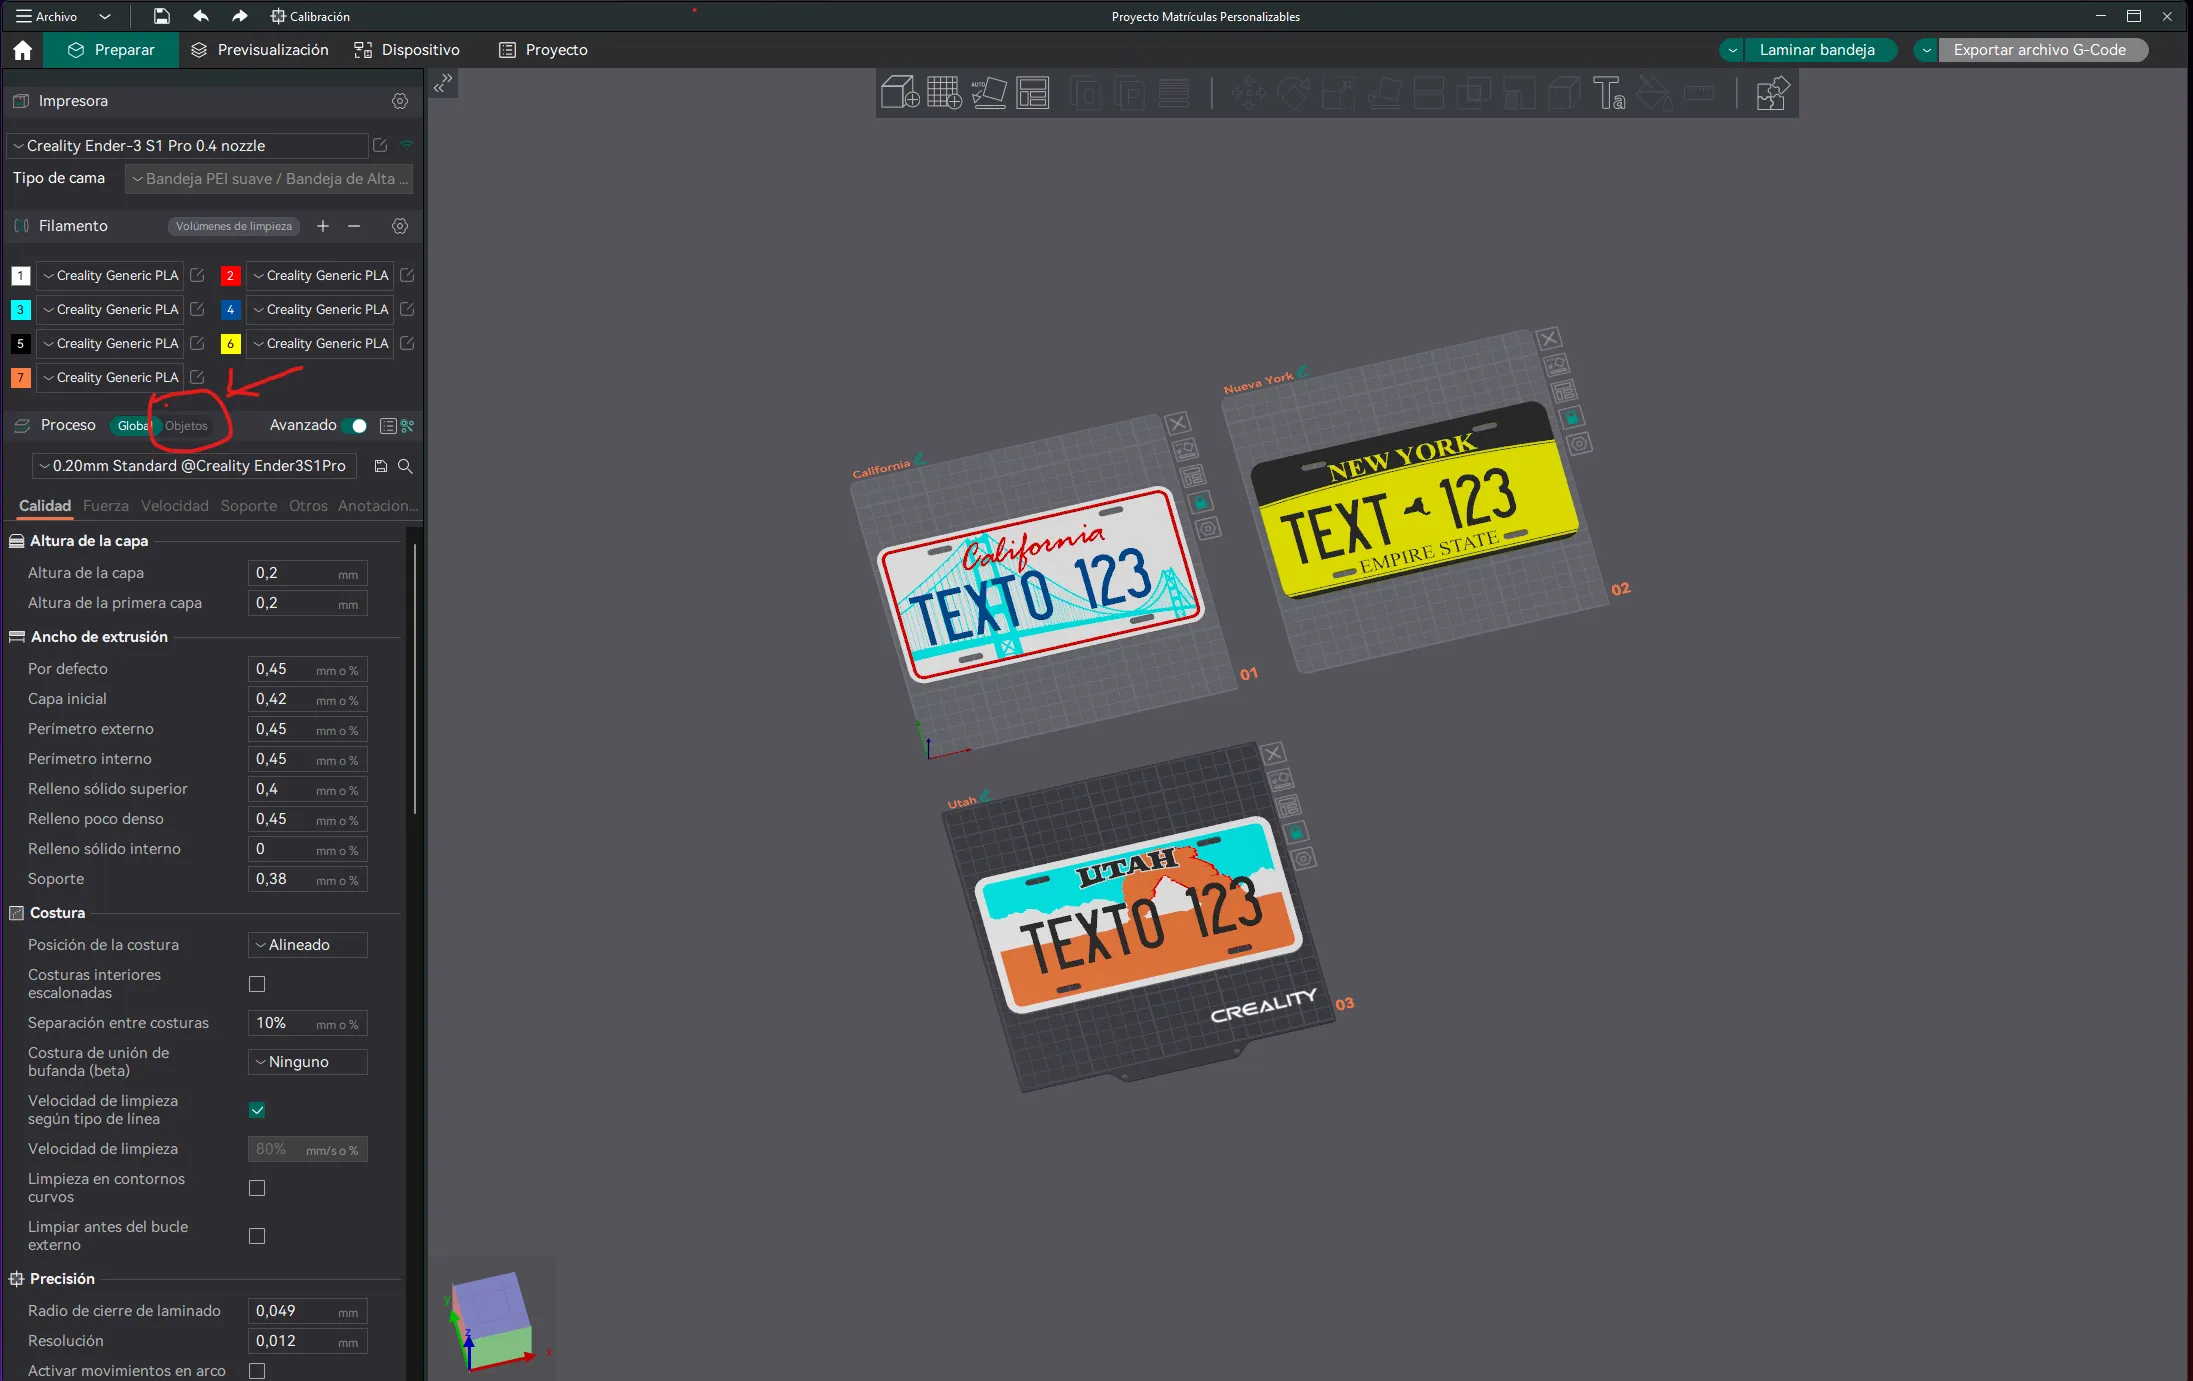Image resolution: width=2193 pixels, height=1381 pixels.
Task: Open Costura de unión de bufanda dropdown
Action: pyautogui.click(x=308, y=1062)
